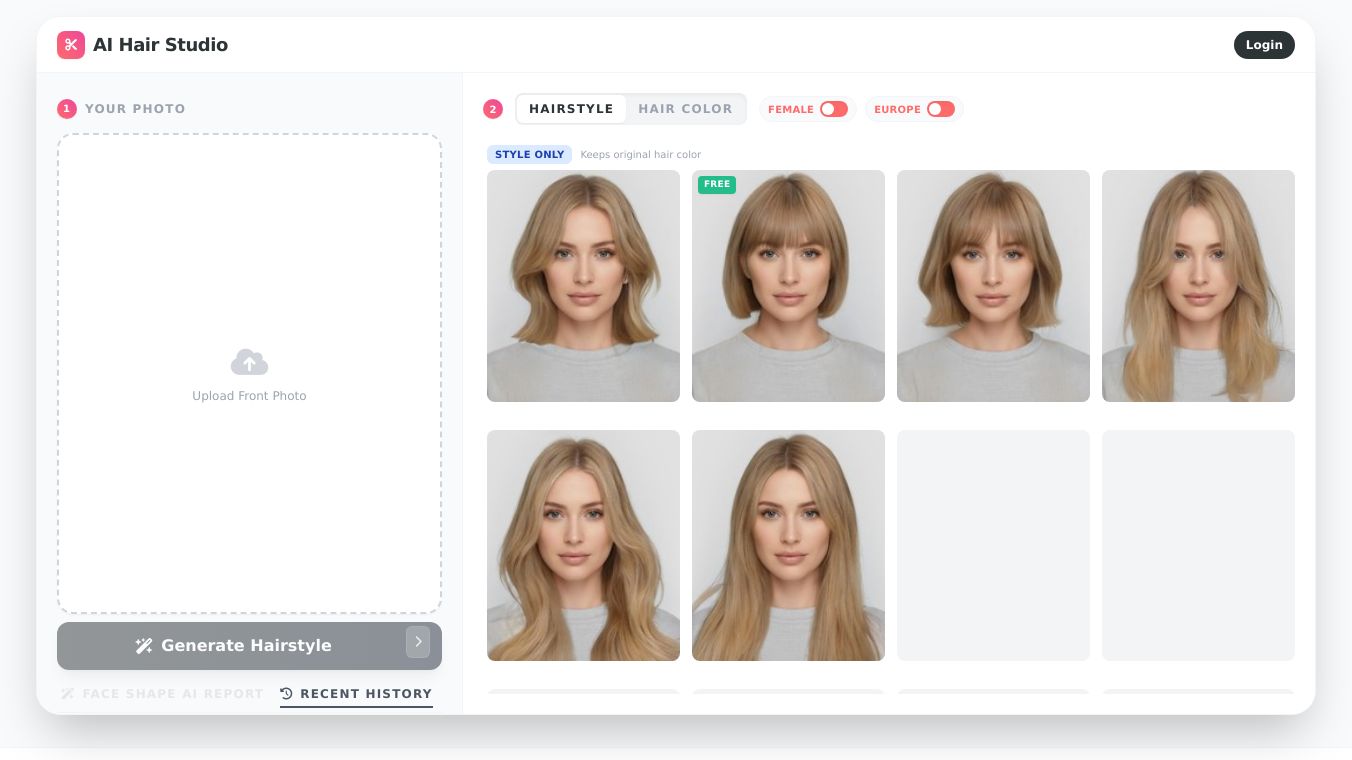Select the HAIRSTYLE tab
The image size is (1352, 760).
click(x=571, y=109)
